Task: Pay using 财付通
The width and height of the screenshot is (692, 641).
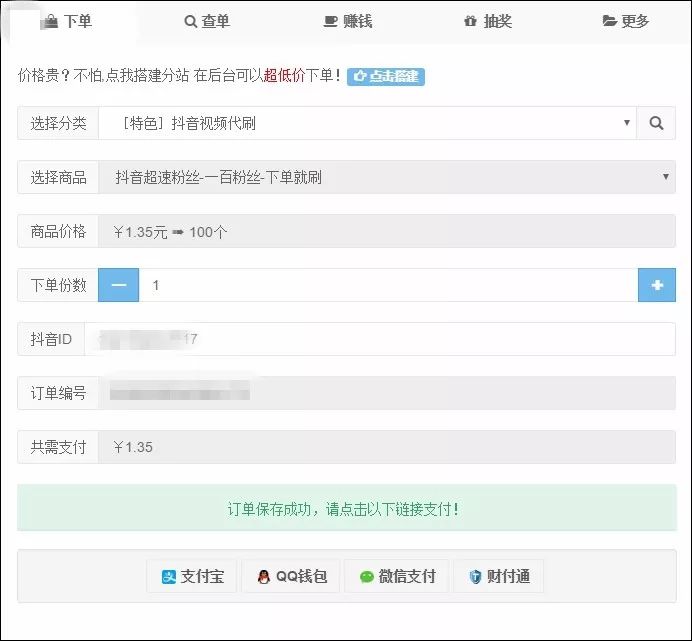Action: (x=499, y=576)
